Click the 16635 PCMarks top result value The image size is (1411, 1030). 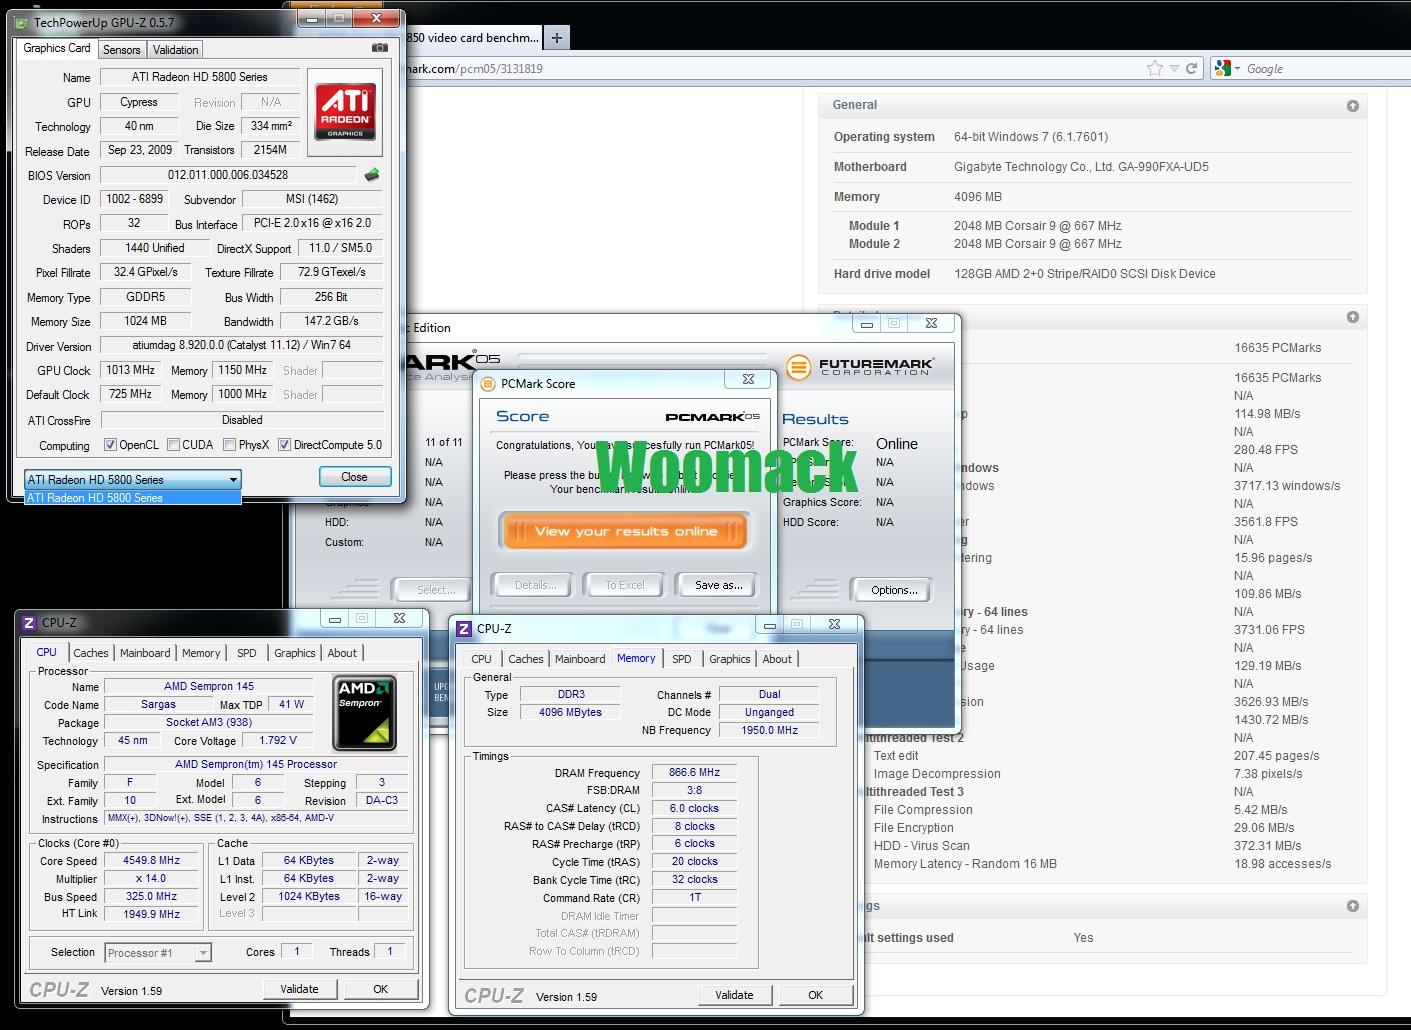(1277, 348)
